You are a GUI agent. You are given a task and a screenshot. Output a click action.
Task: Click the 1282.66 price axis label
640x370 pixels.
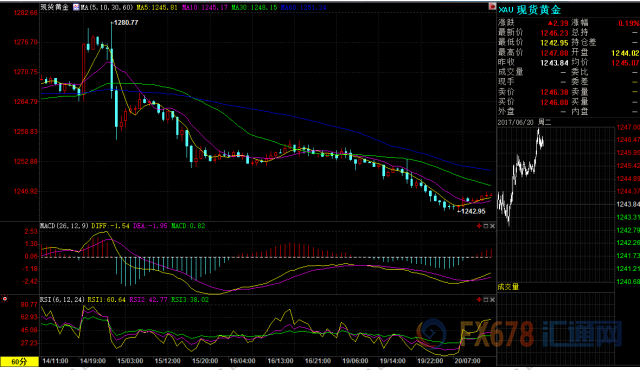25,13
